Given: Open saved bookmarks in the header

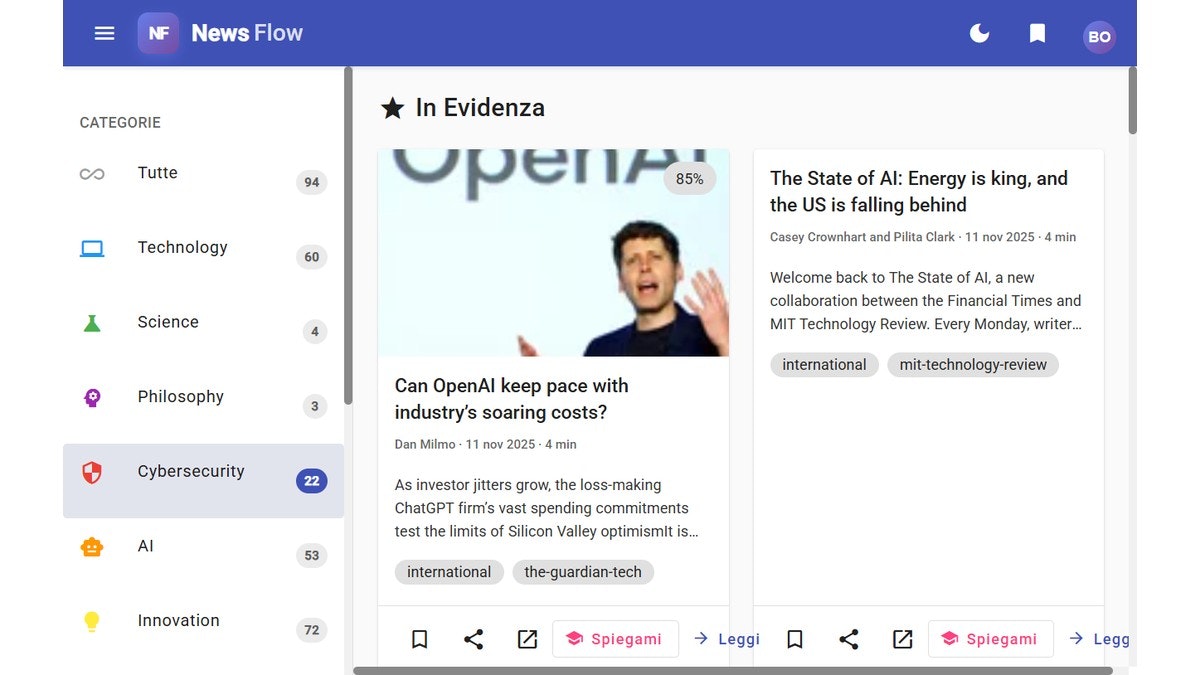Looking at the screenshot, I should (1037, 33).
